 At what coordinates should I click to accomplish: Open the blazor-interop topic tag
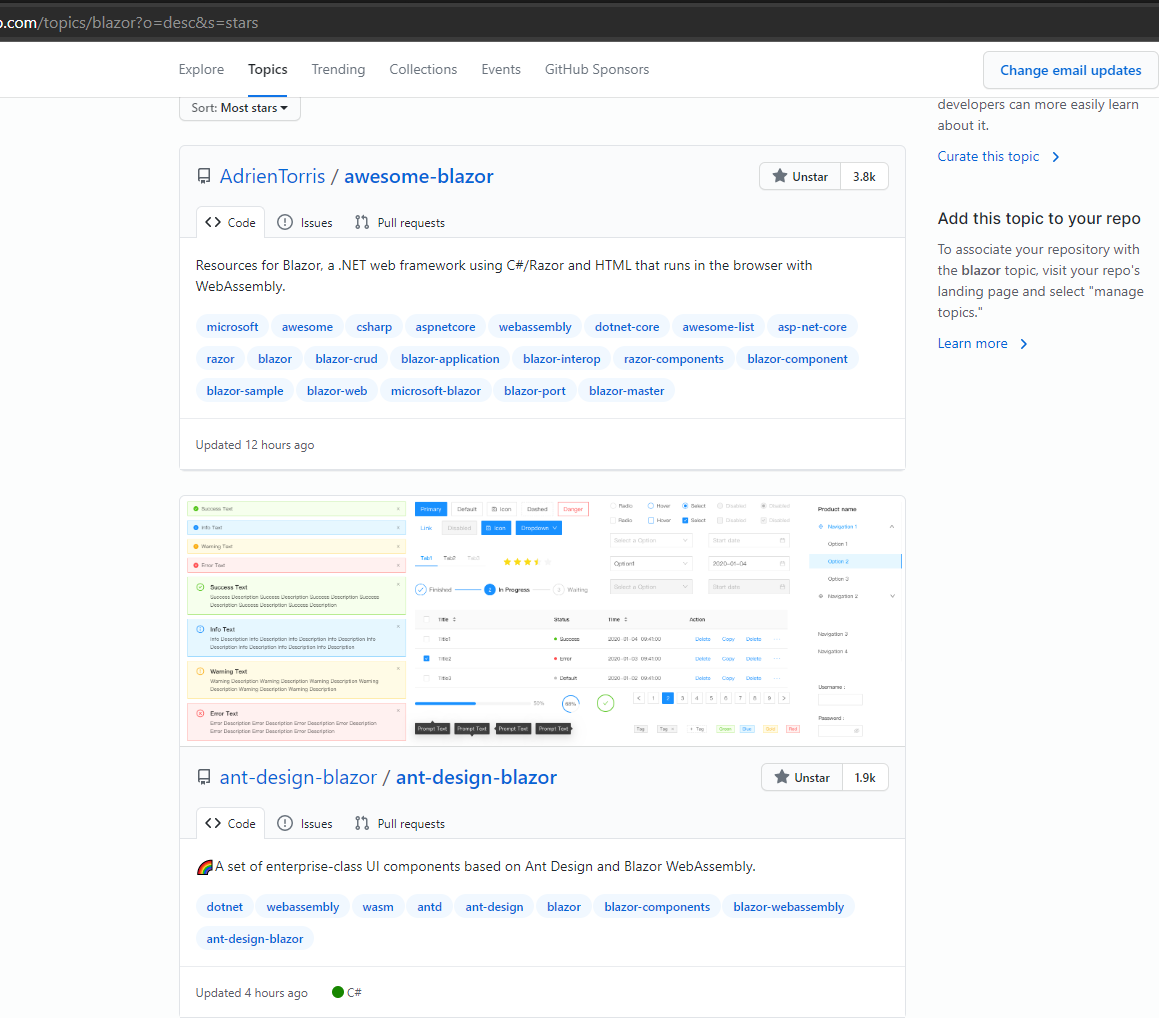(x=562, y=359)
